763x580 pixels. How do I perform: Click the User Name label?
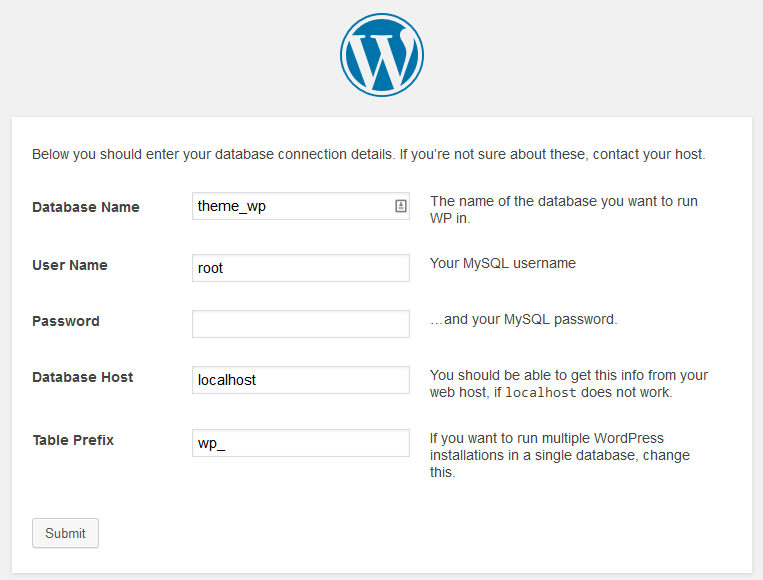coord(70,265)
